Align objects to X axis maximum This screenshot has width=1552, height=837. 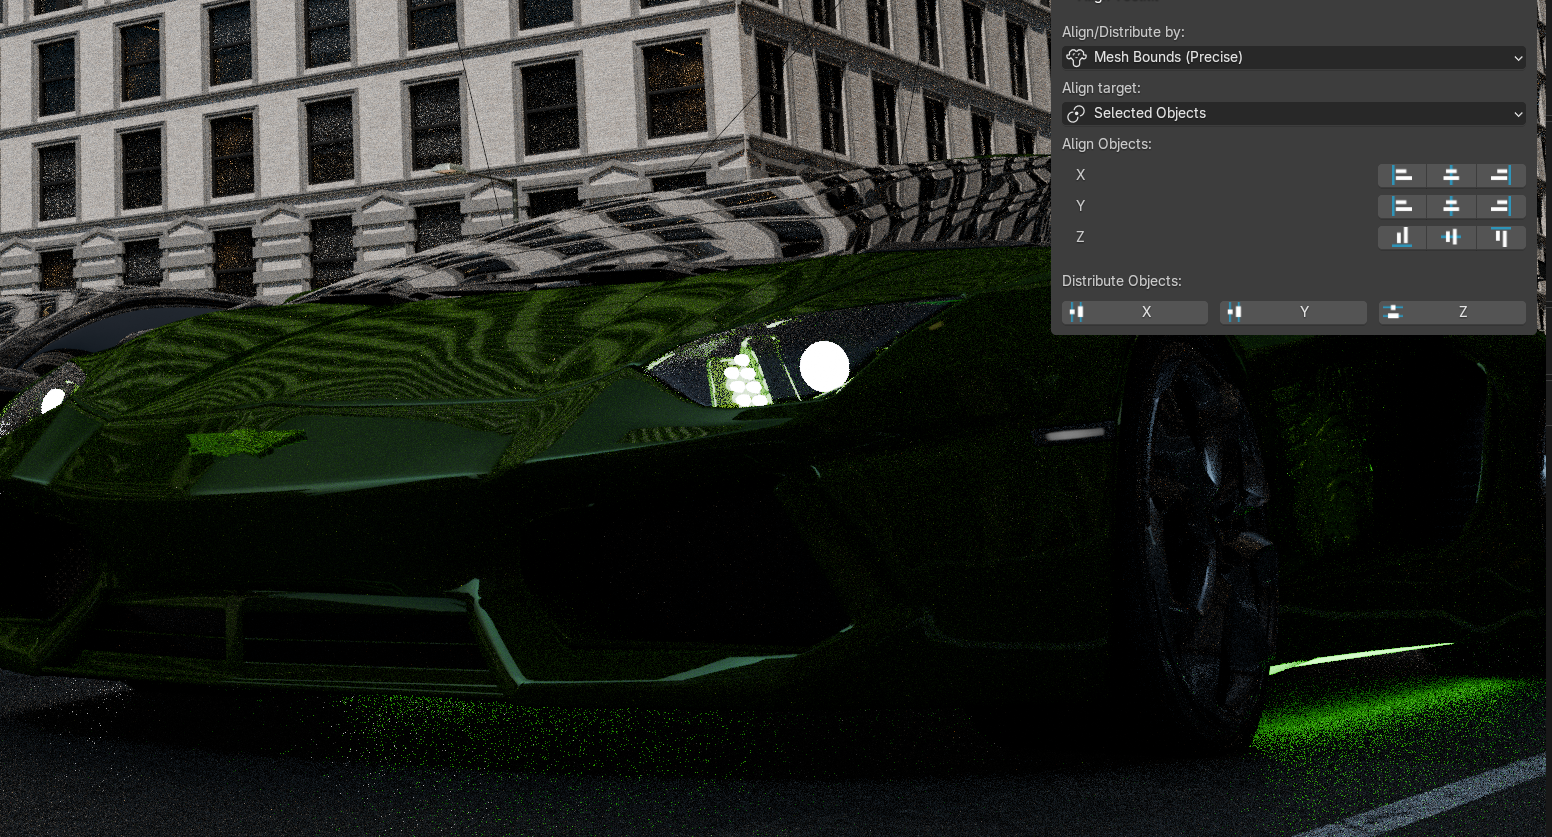point(1500,176)
